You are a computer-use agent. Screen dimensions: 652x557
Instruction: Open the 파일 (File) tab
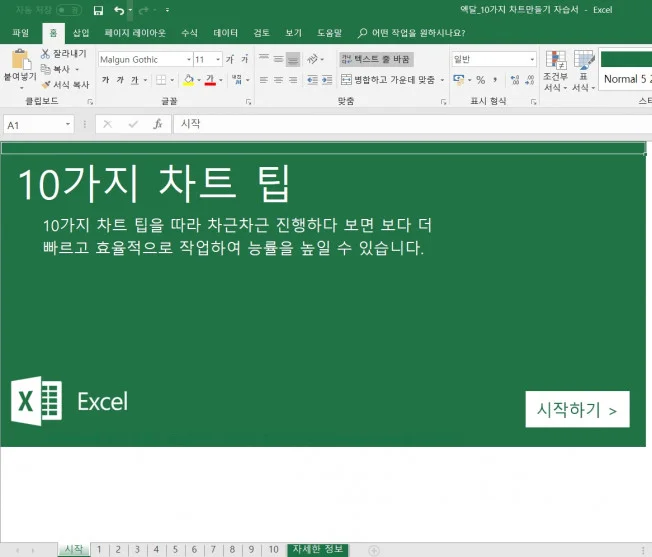point(20,33)
